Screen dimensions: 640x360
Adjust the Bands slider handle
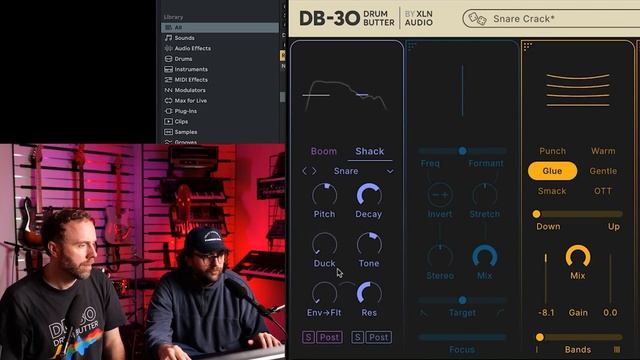click(540, 337)
